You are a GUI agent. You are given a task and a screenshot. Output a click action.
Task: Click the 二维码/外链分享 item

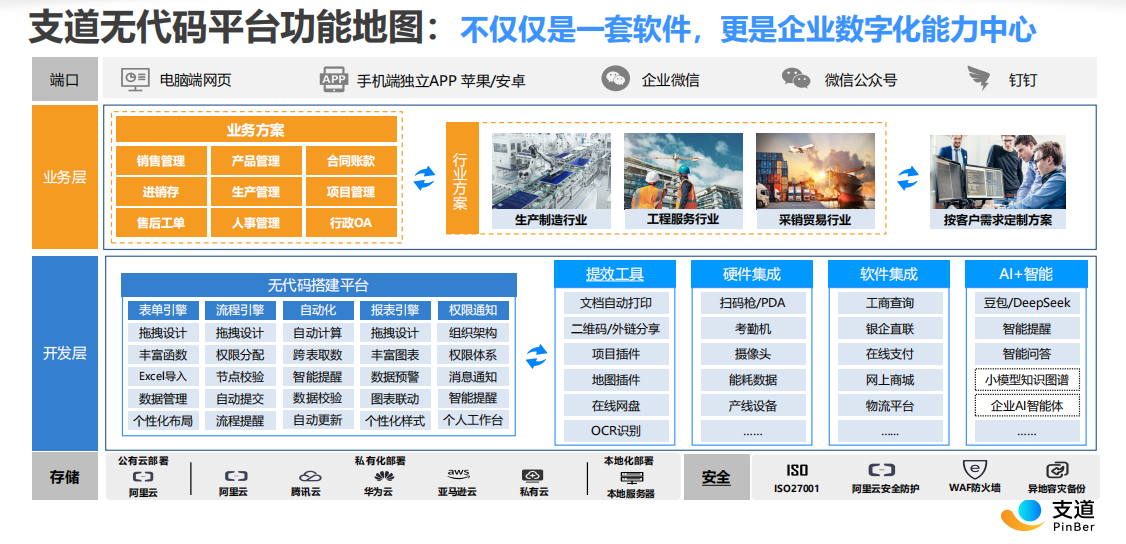click(616, 328)
